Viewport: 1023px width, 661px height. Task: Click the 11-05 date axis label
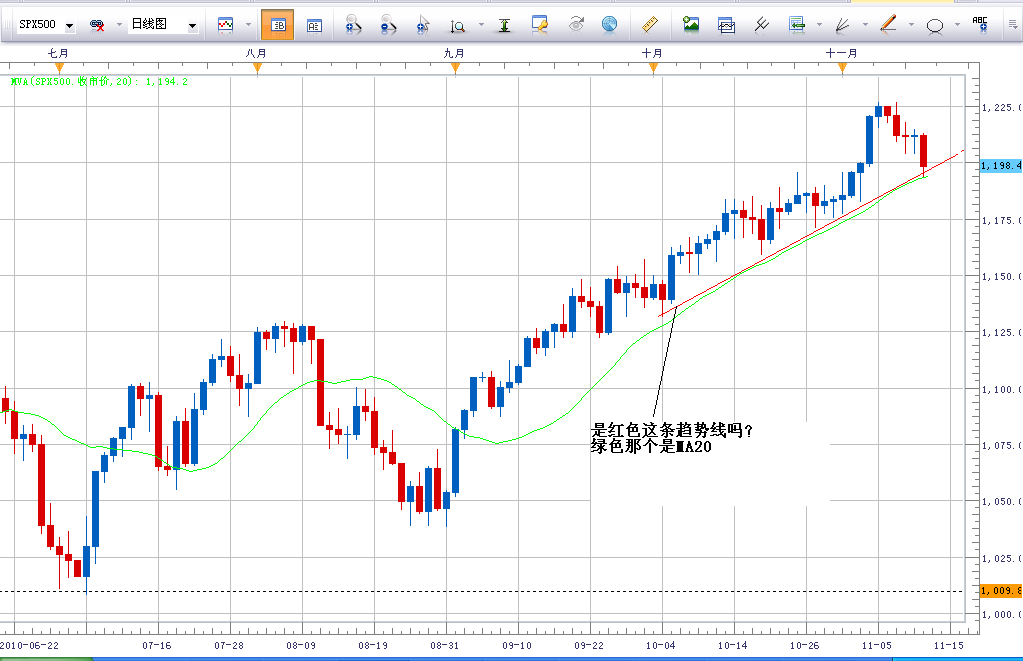pyautogui.click(x=876, y=645)
